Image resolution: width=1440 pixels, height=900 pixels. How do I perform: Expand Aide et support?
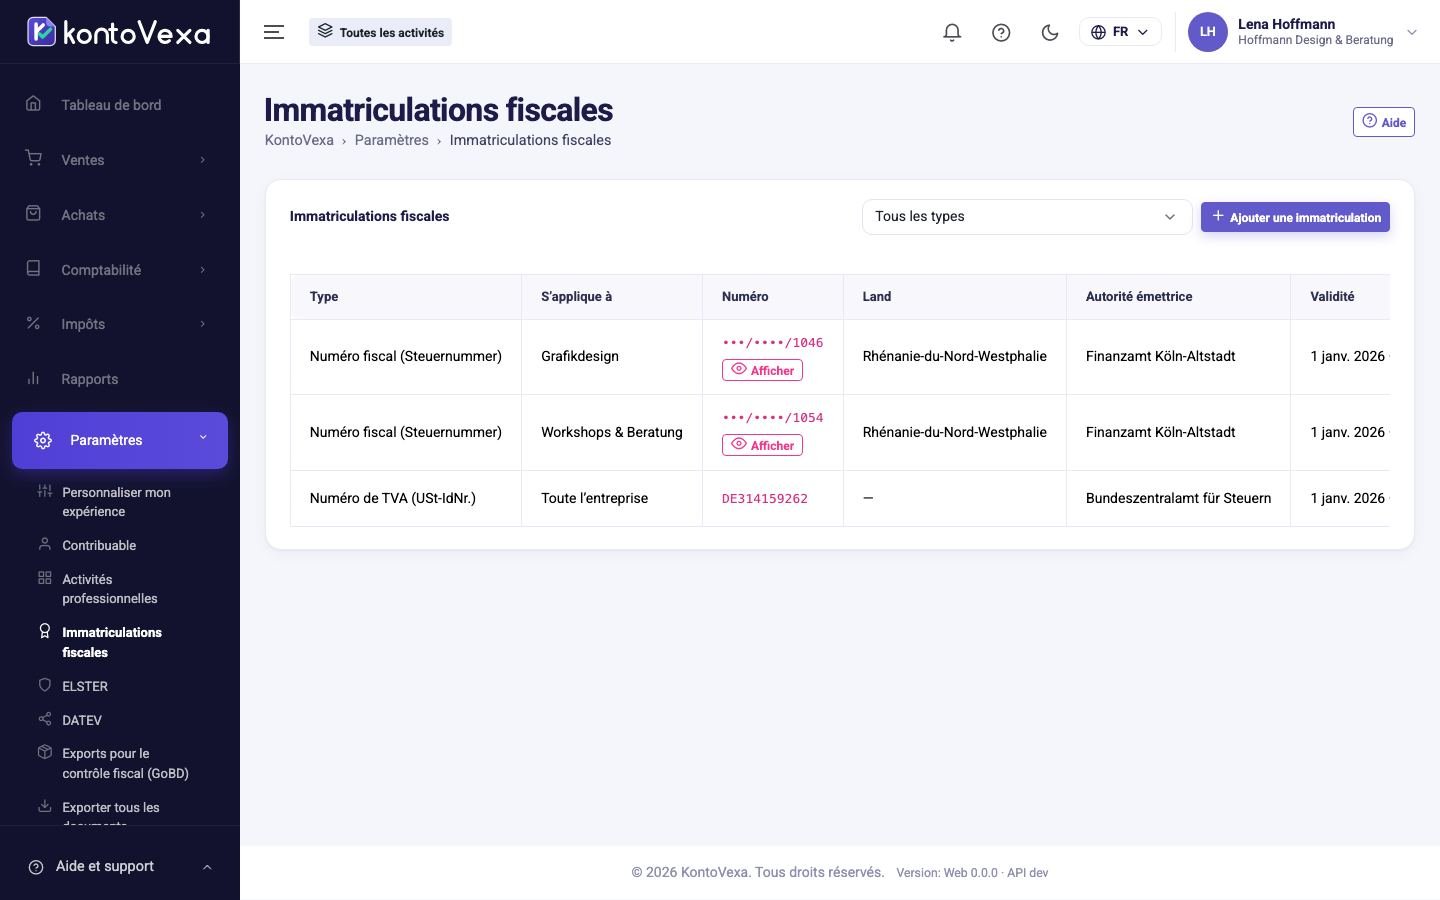119,867
